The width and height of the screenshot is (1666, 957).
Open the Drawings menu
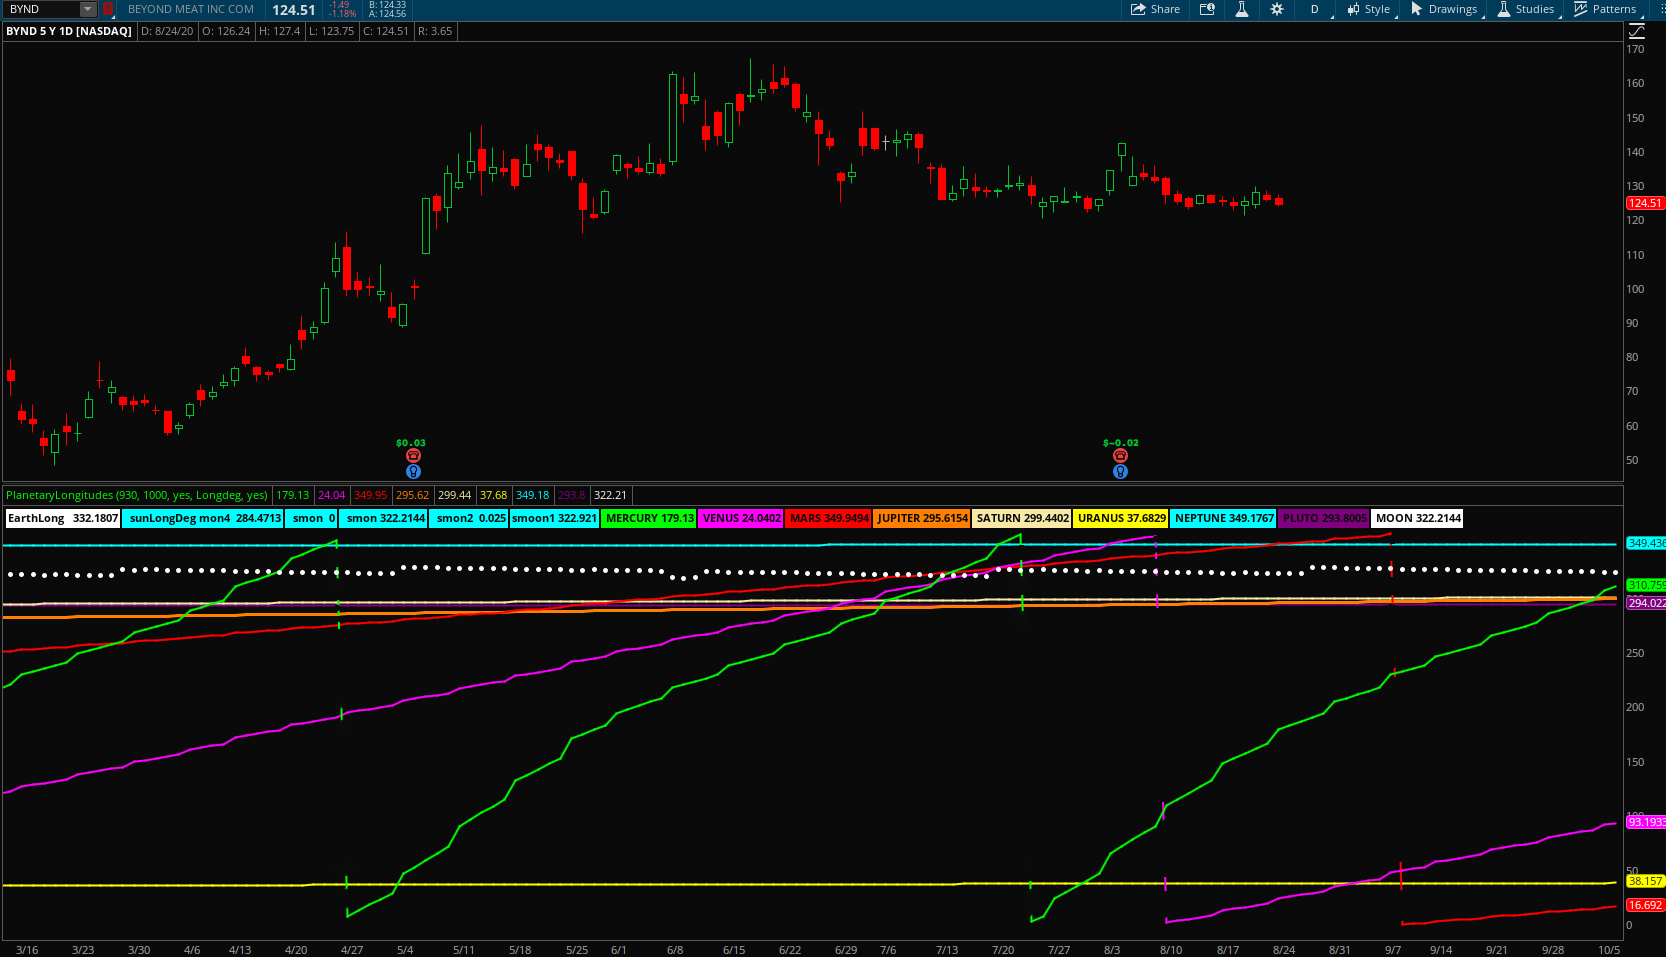point(1444,9)
